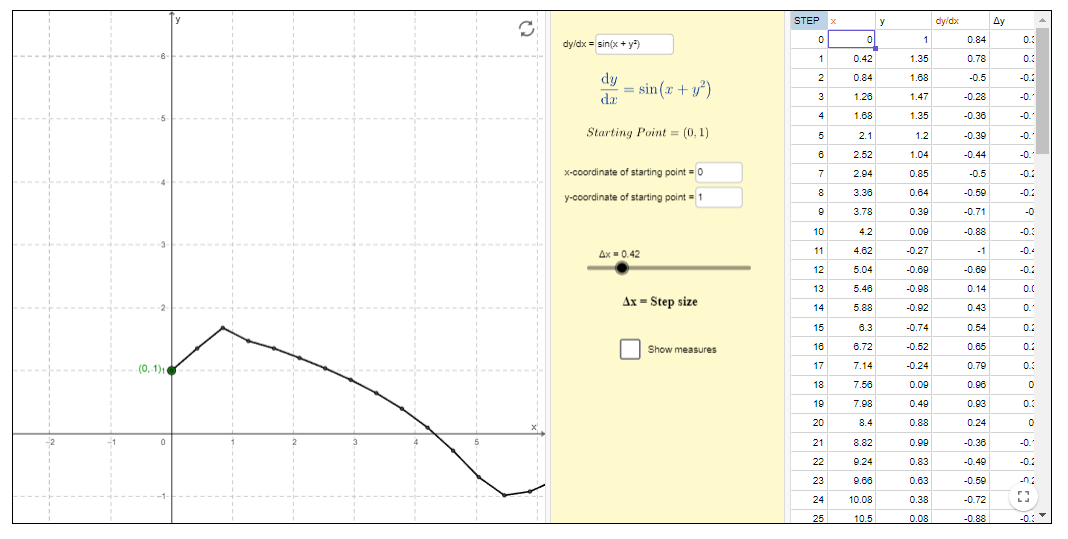
Task: Click the Δx = 0.42 slider label
Action: coord(619,254)
